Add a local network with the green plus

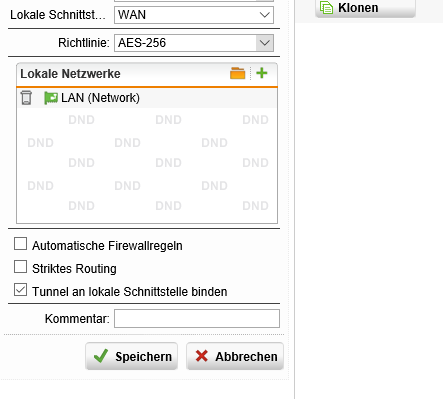click(x=262, y=73)
